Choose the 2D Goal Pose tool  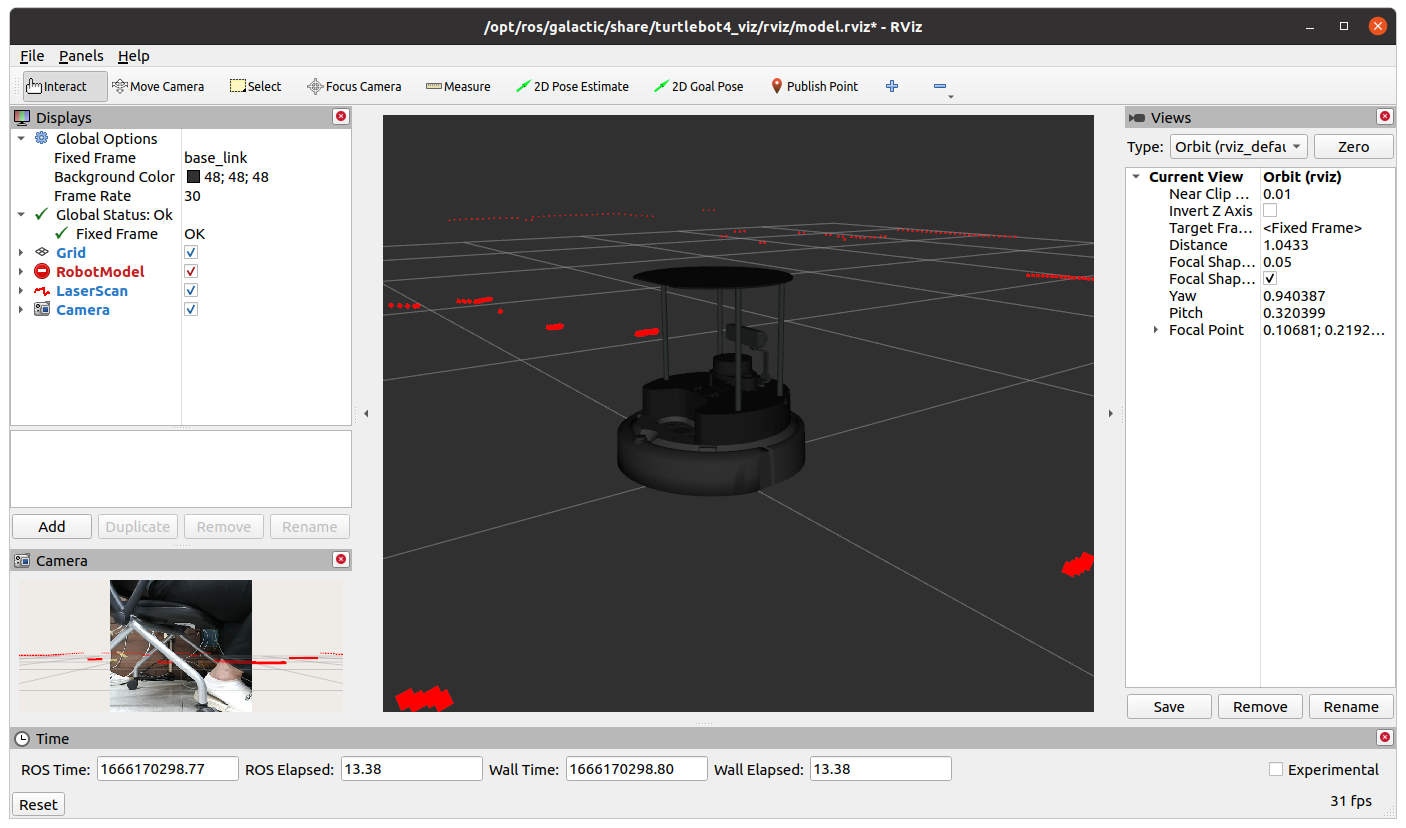pyautogui.click(x=698, y=86)
